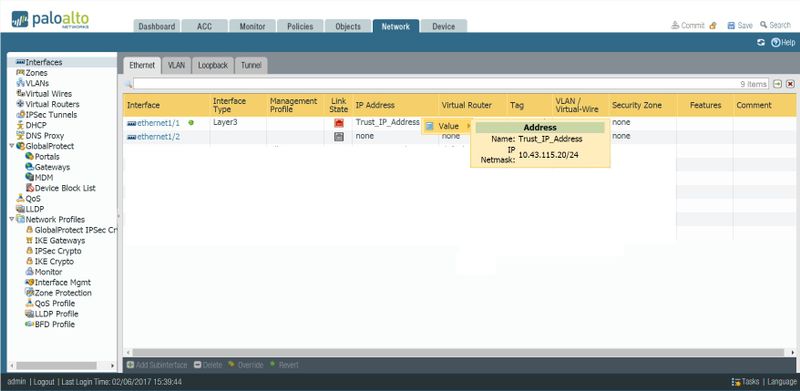Open the Tasks manager link

click(x=745, y=382)
